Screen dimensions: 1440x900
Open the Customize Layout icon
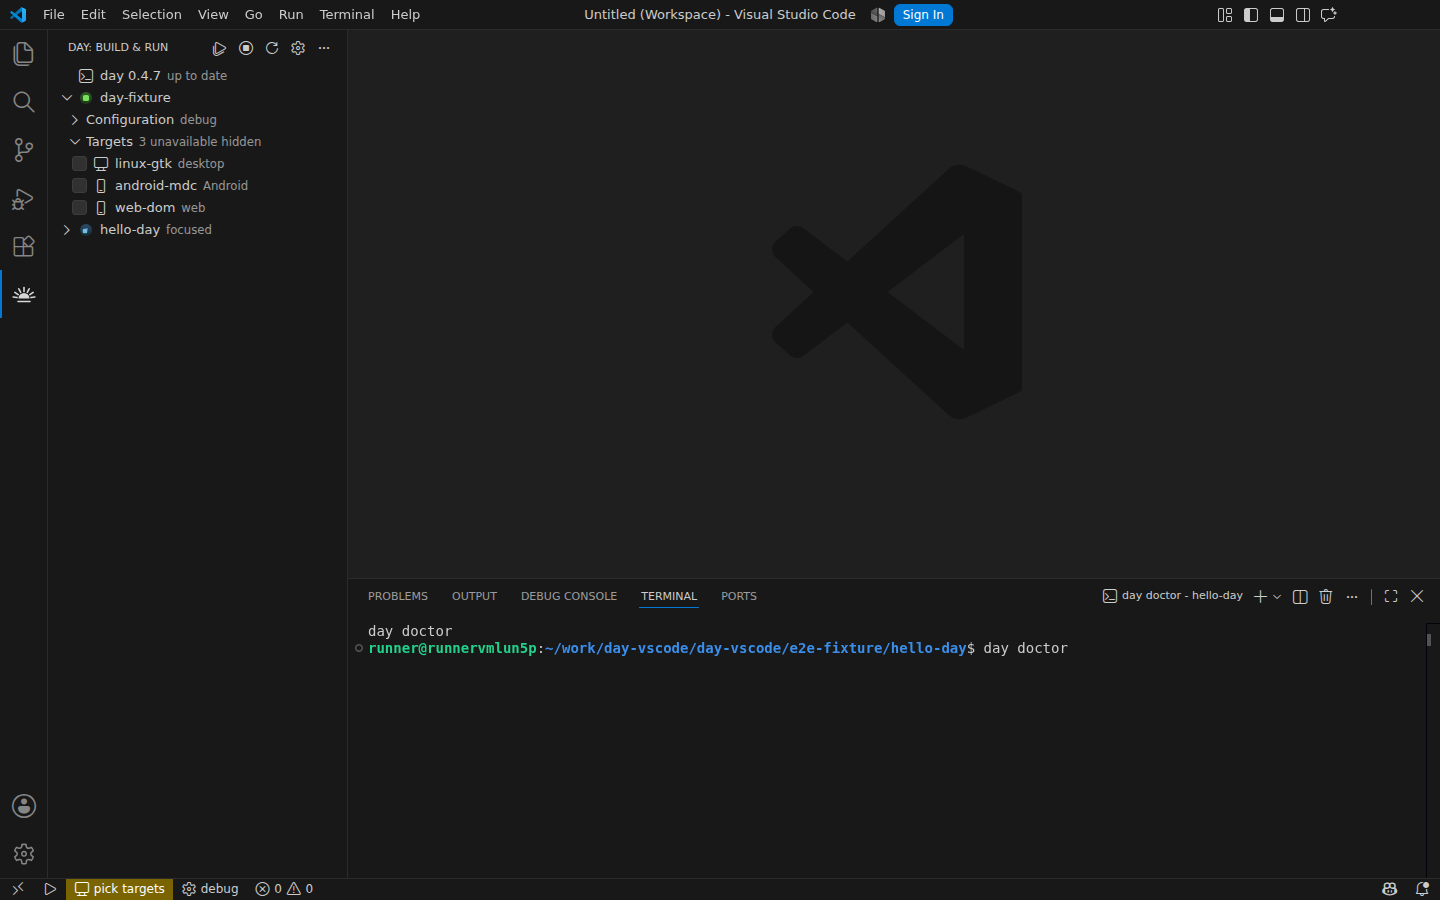point(1225,15)
